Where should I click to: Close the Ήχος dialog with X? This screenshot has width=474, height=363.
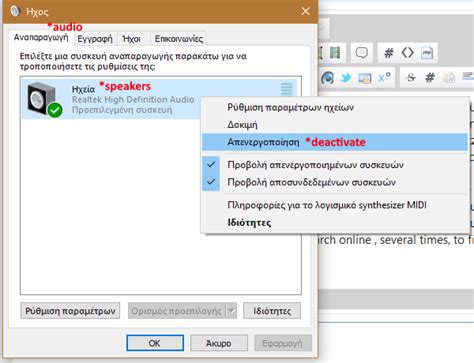(x=305, y=11)
